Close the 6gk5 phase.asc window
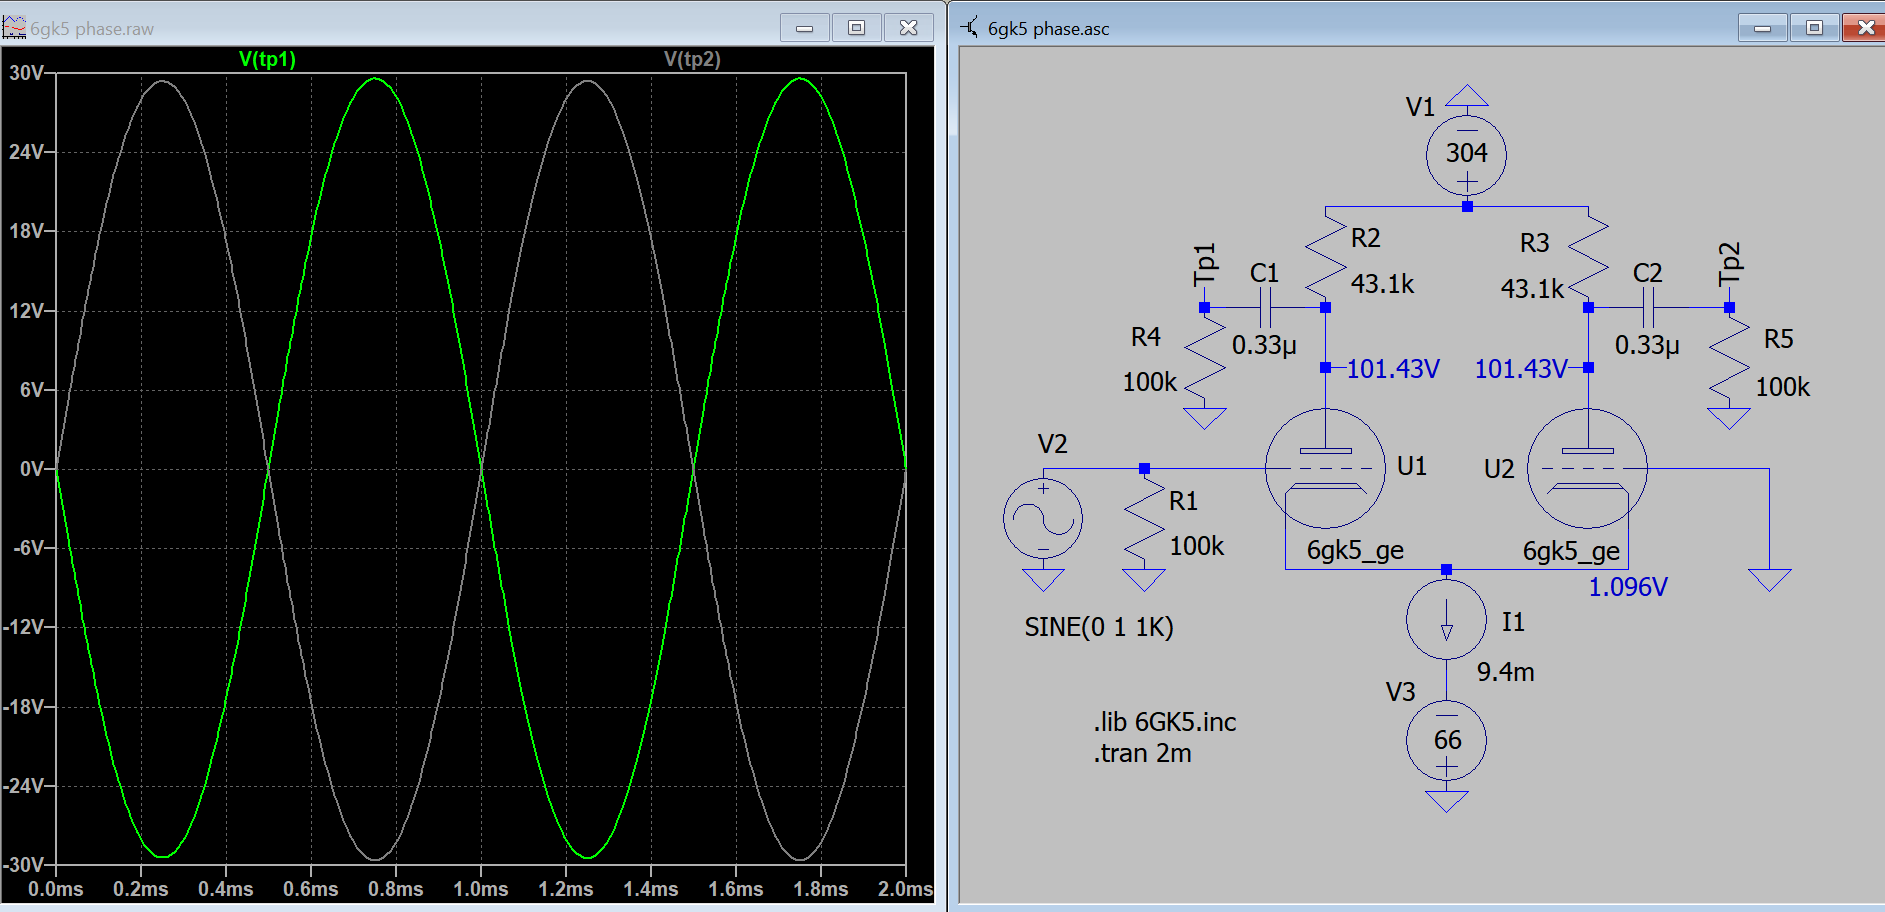The height and width of the screenshot is (912, 1885). click(x=1864, y=28)
